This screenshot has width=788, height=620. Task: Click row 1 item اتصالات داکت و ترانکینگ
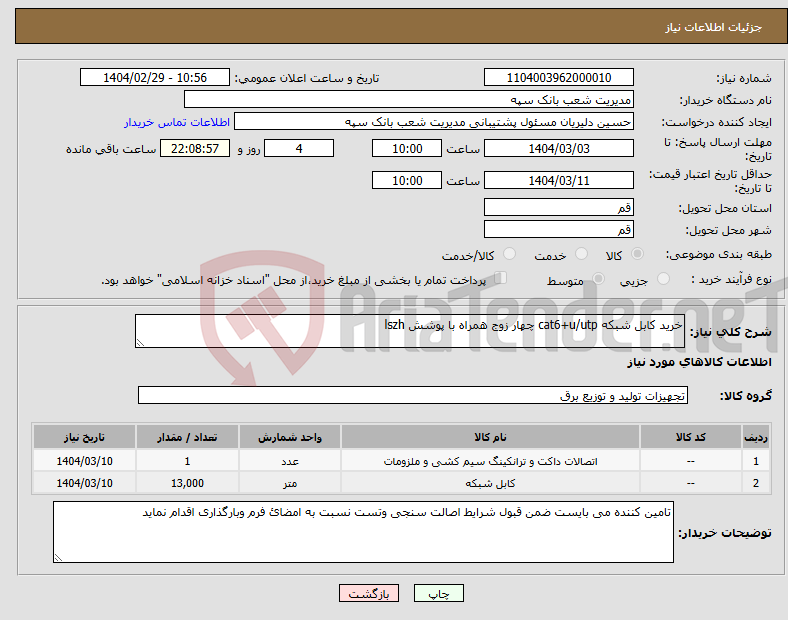coord(490,461)
